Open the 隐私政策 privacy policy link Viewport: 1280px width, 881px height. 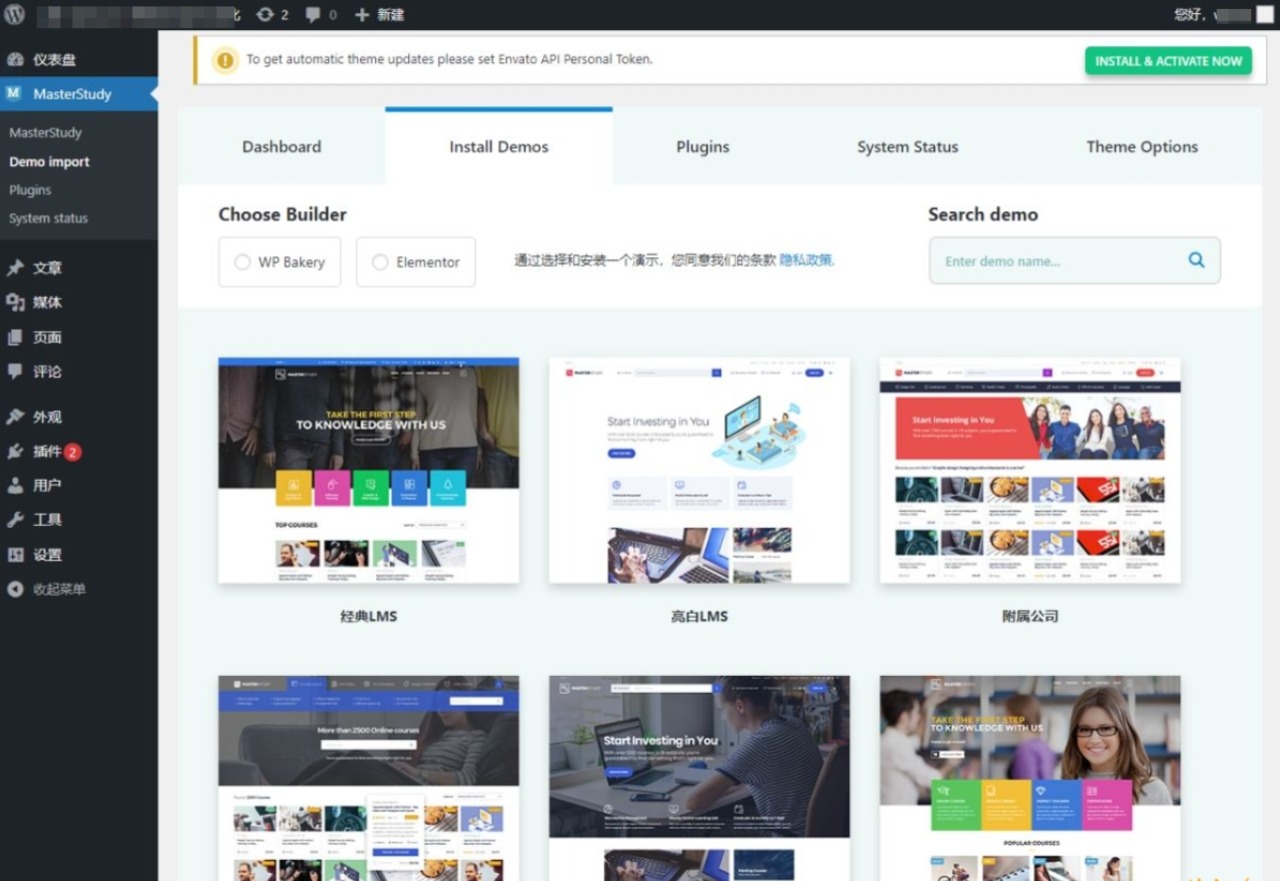(806, 260)
